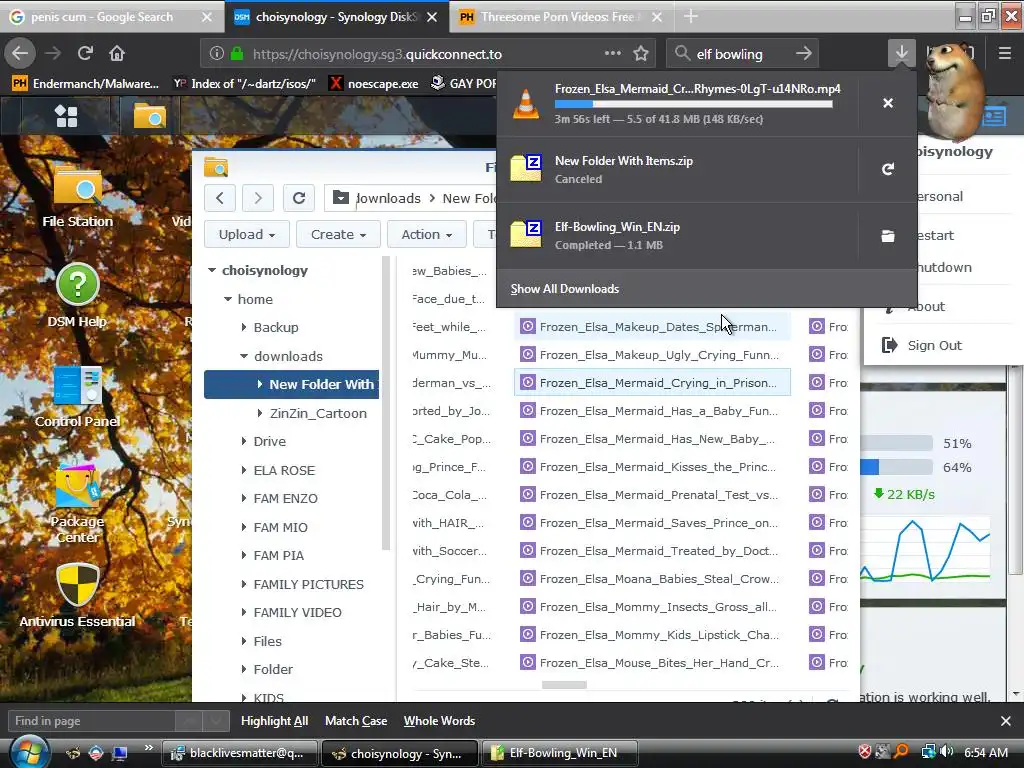Go to the Firefox home page
Image resolution: width=1024 pixels, height=768 pixels.
(117, 53)
